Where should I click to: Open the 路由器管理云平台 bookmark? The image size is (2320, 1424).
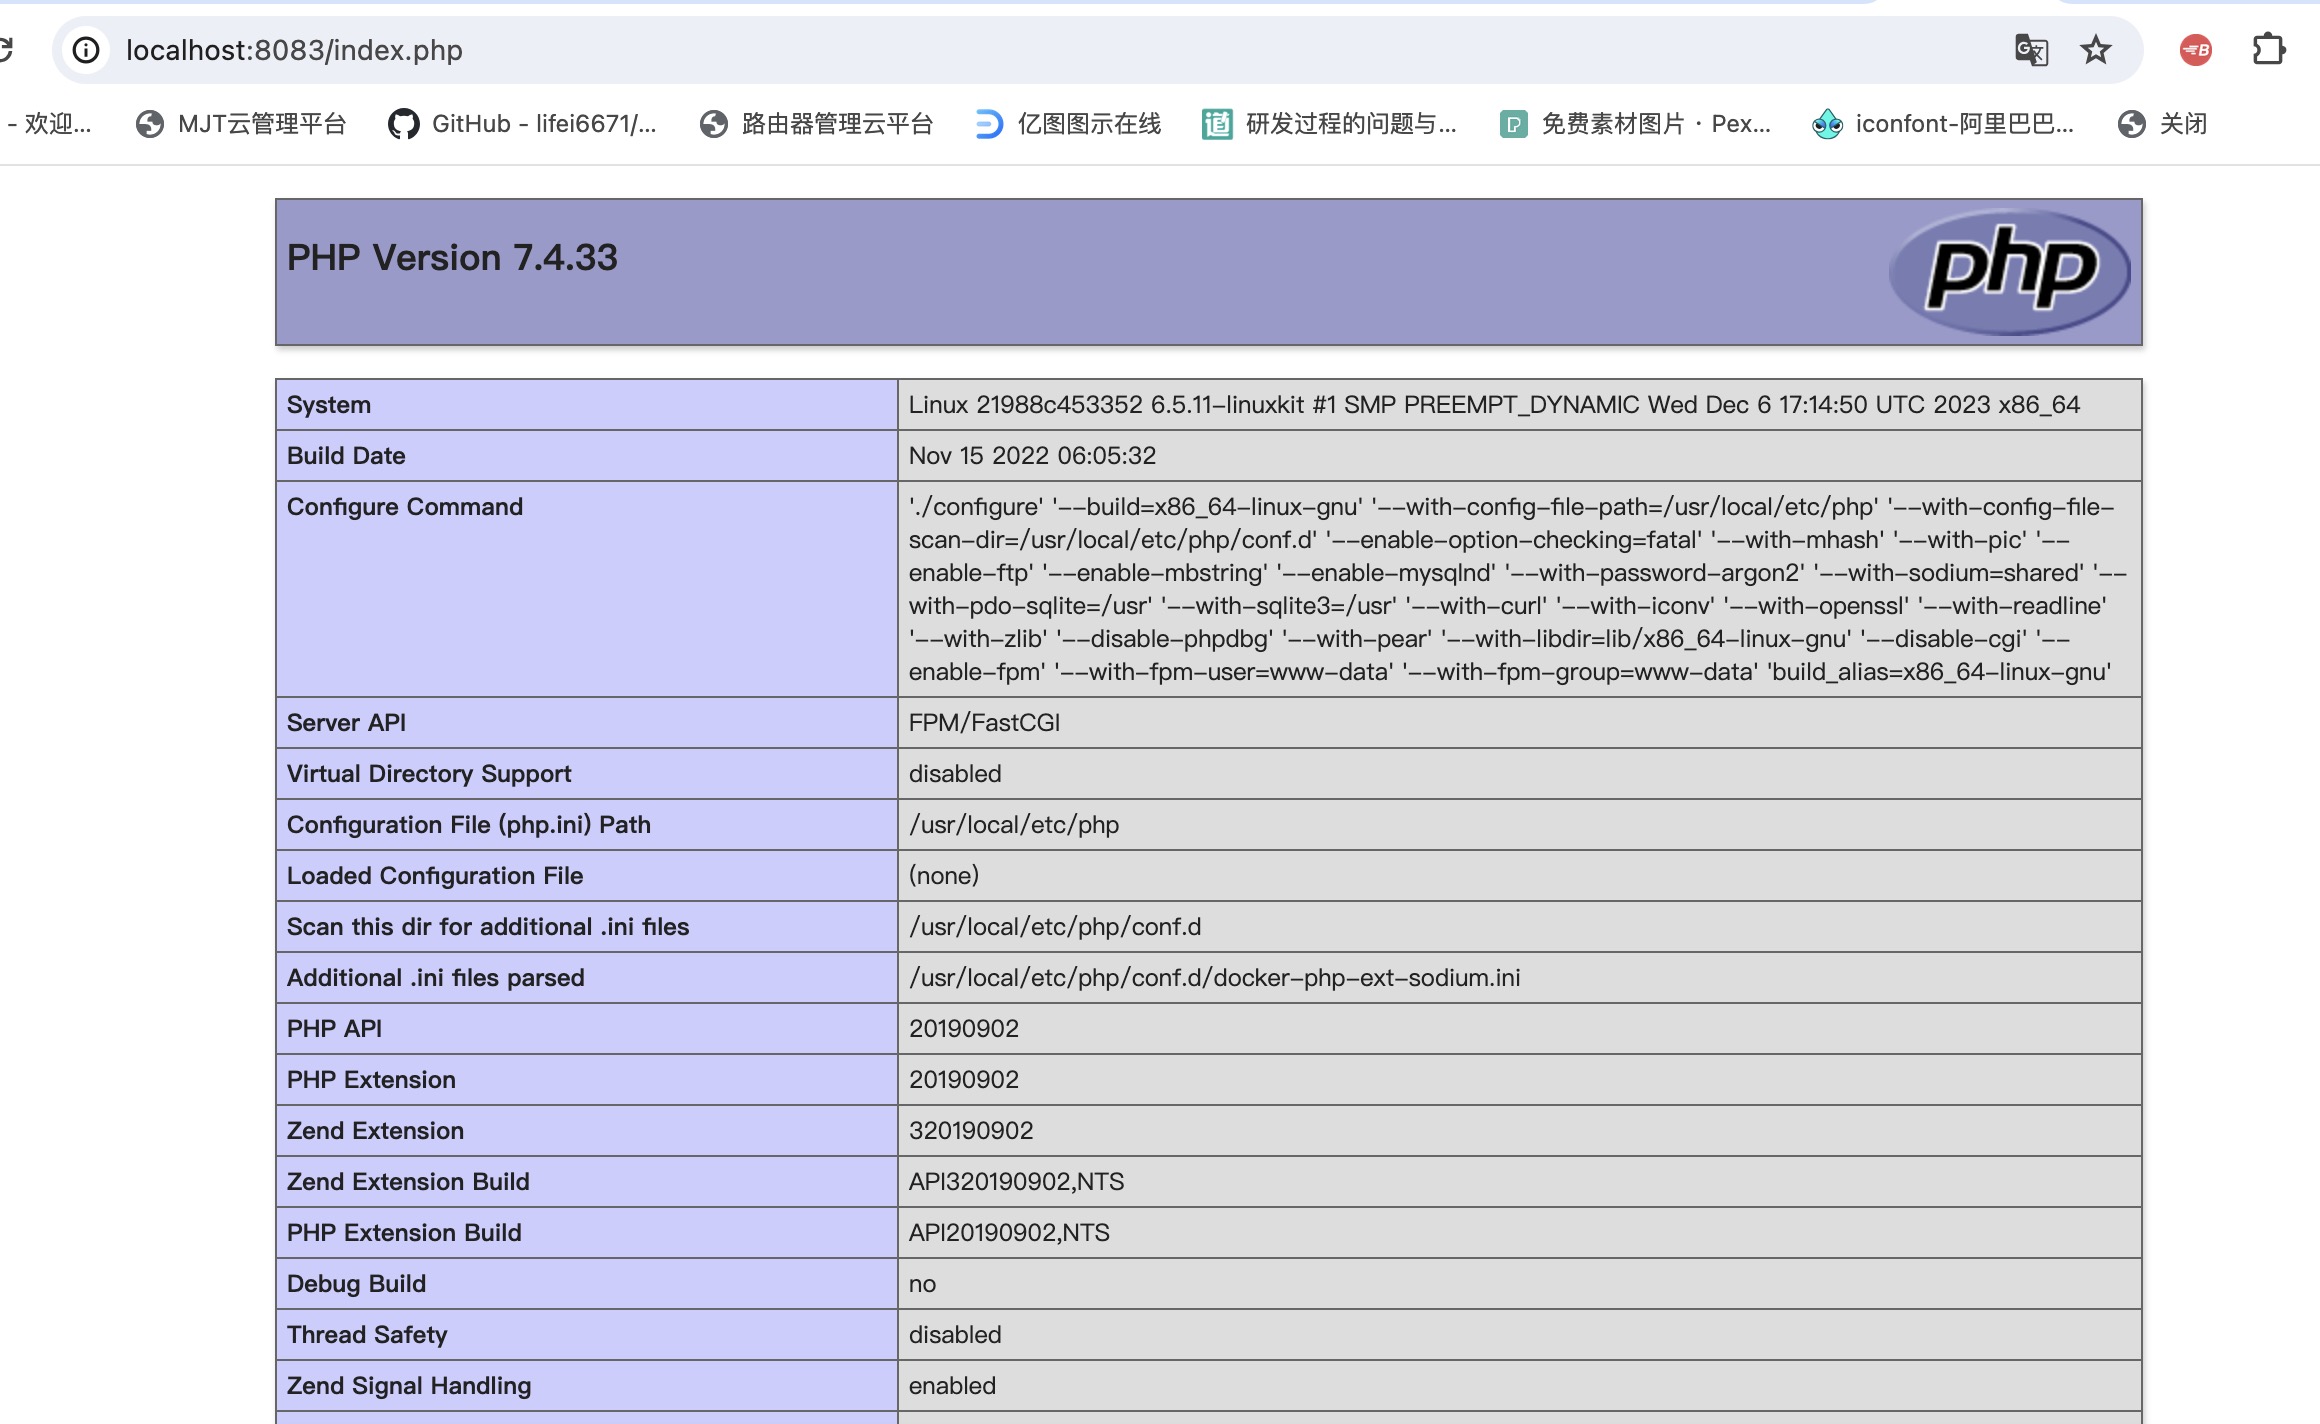[817, 124]
